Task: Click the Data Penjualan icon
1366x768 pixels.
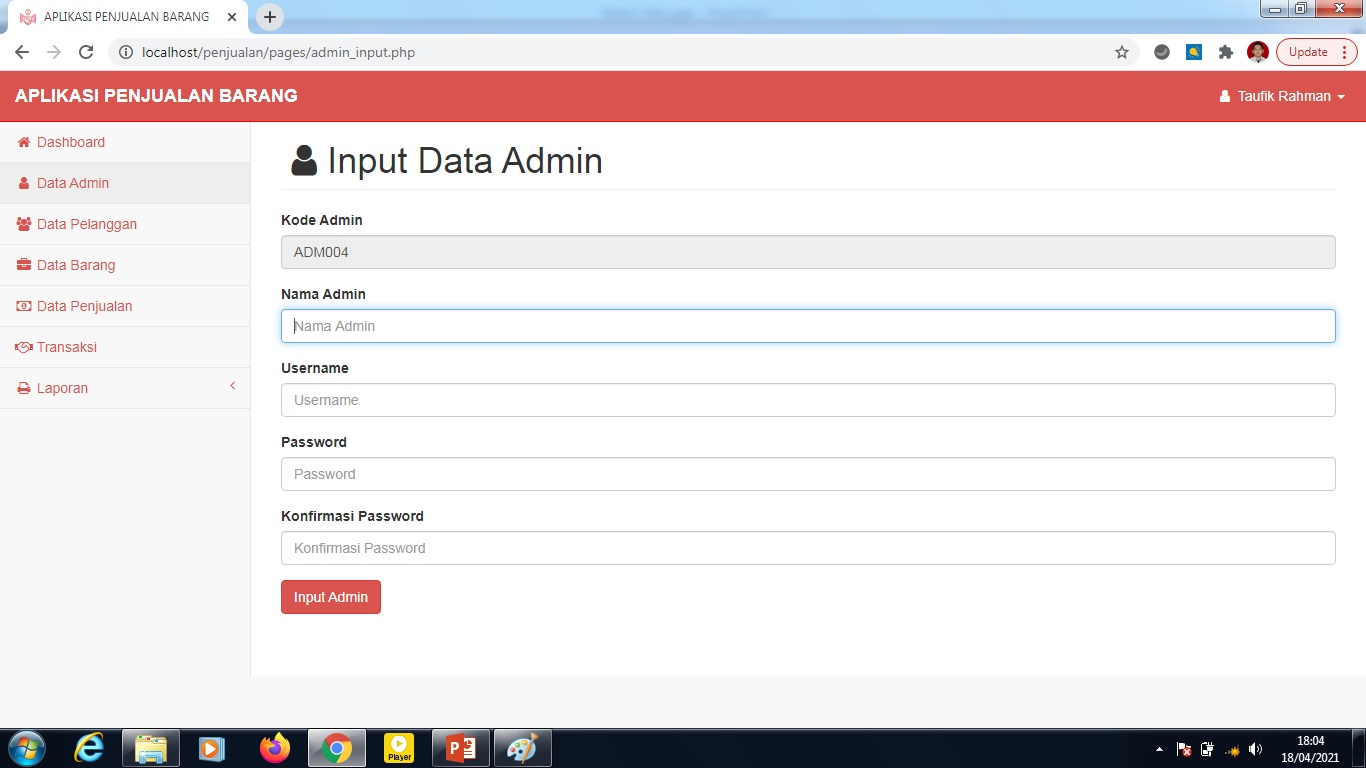Action: coord(22,306)
